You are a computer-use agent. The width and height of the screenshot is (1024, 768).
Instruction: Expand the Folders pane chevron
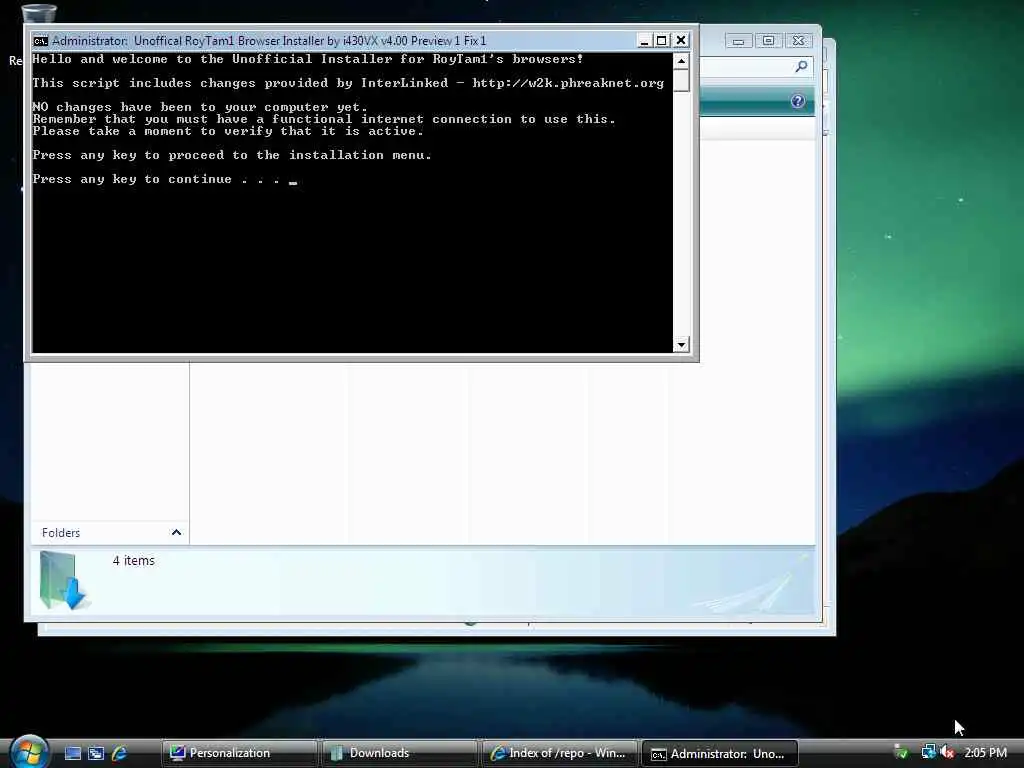click(176, 532)
